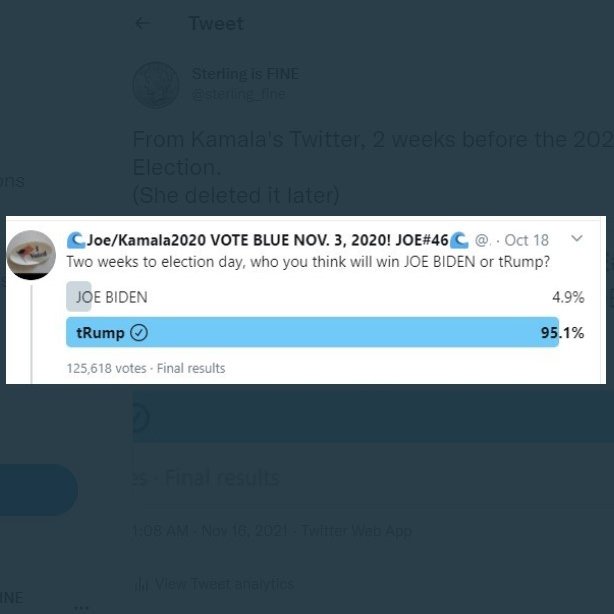
Task: Click the checkmark icon beside tRump
Action: [140, 333]
